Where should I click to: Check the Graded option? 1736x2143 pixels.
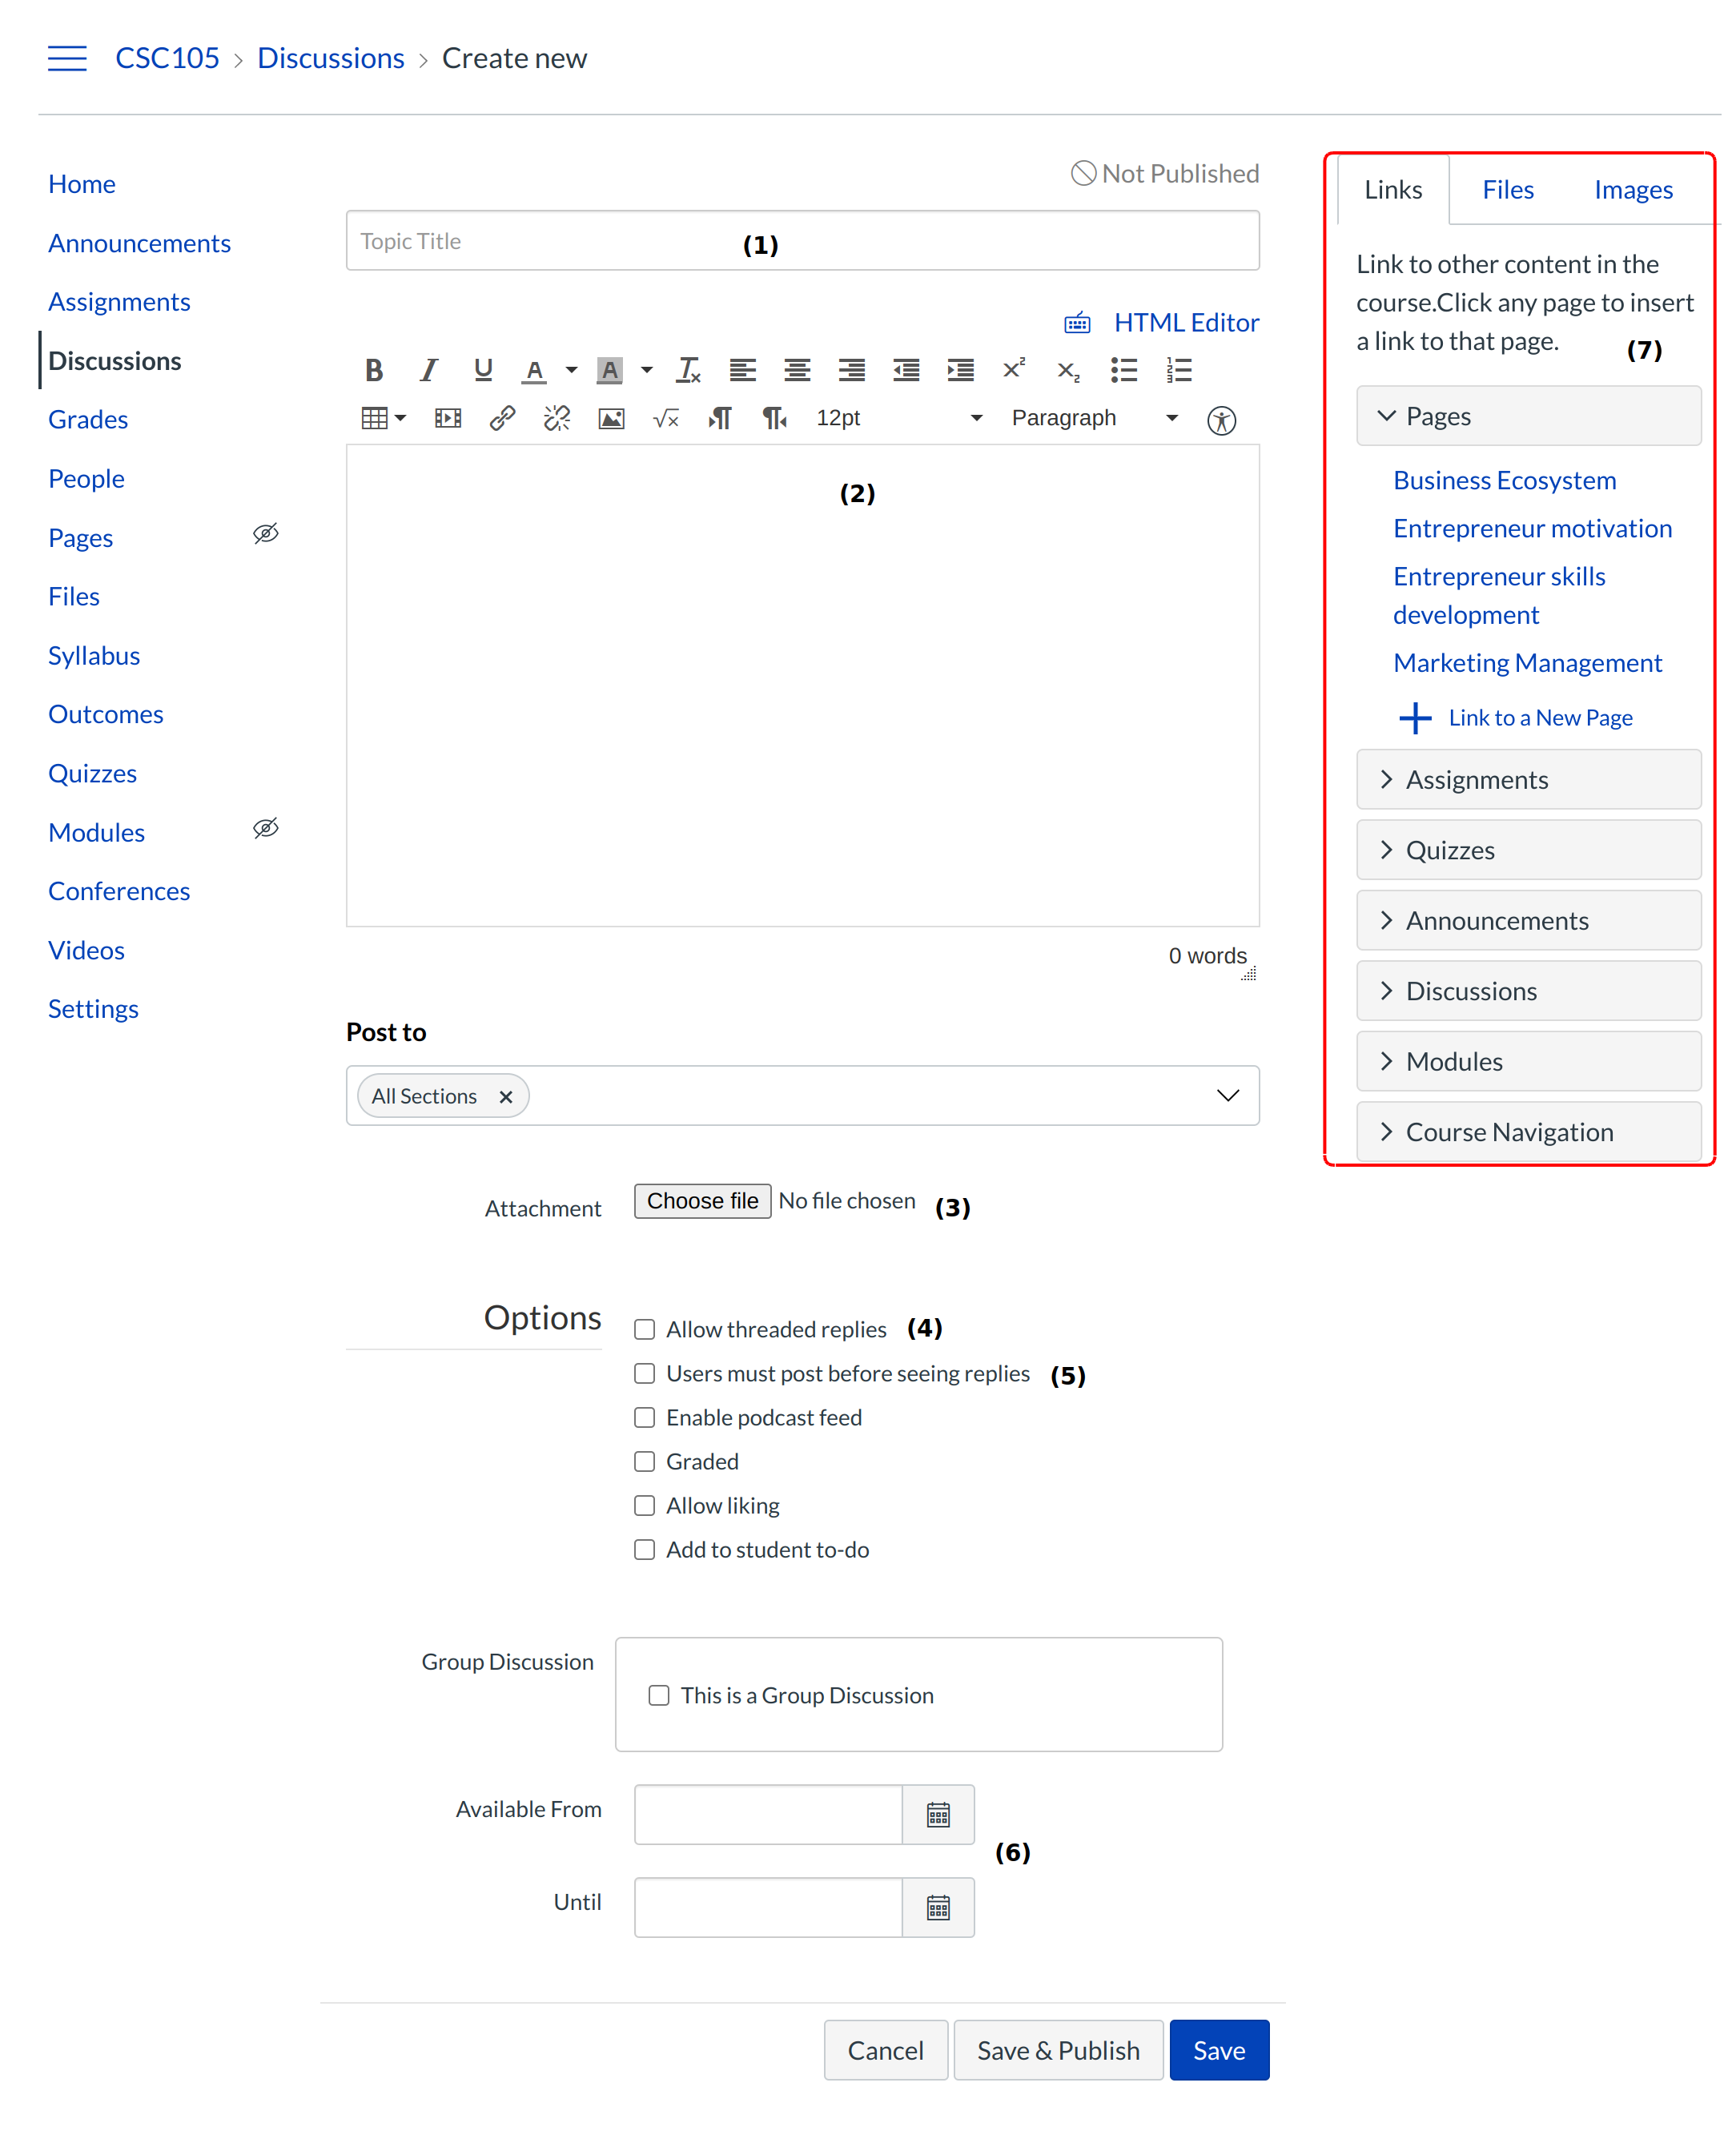[644, 1461]
